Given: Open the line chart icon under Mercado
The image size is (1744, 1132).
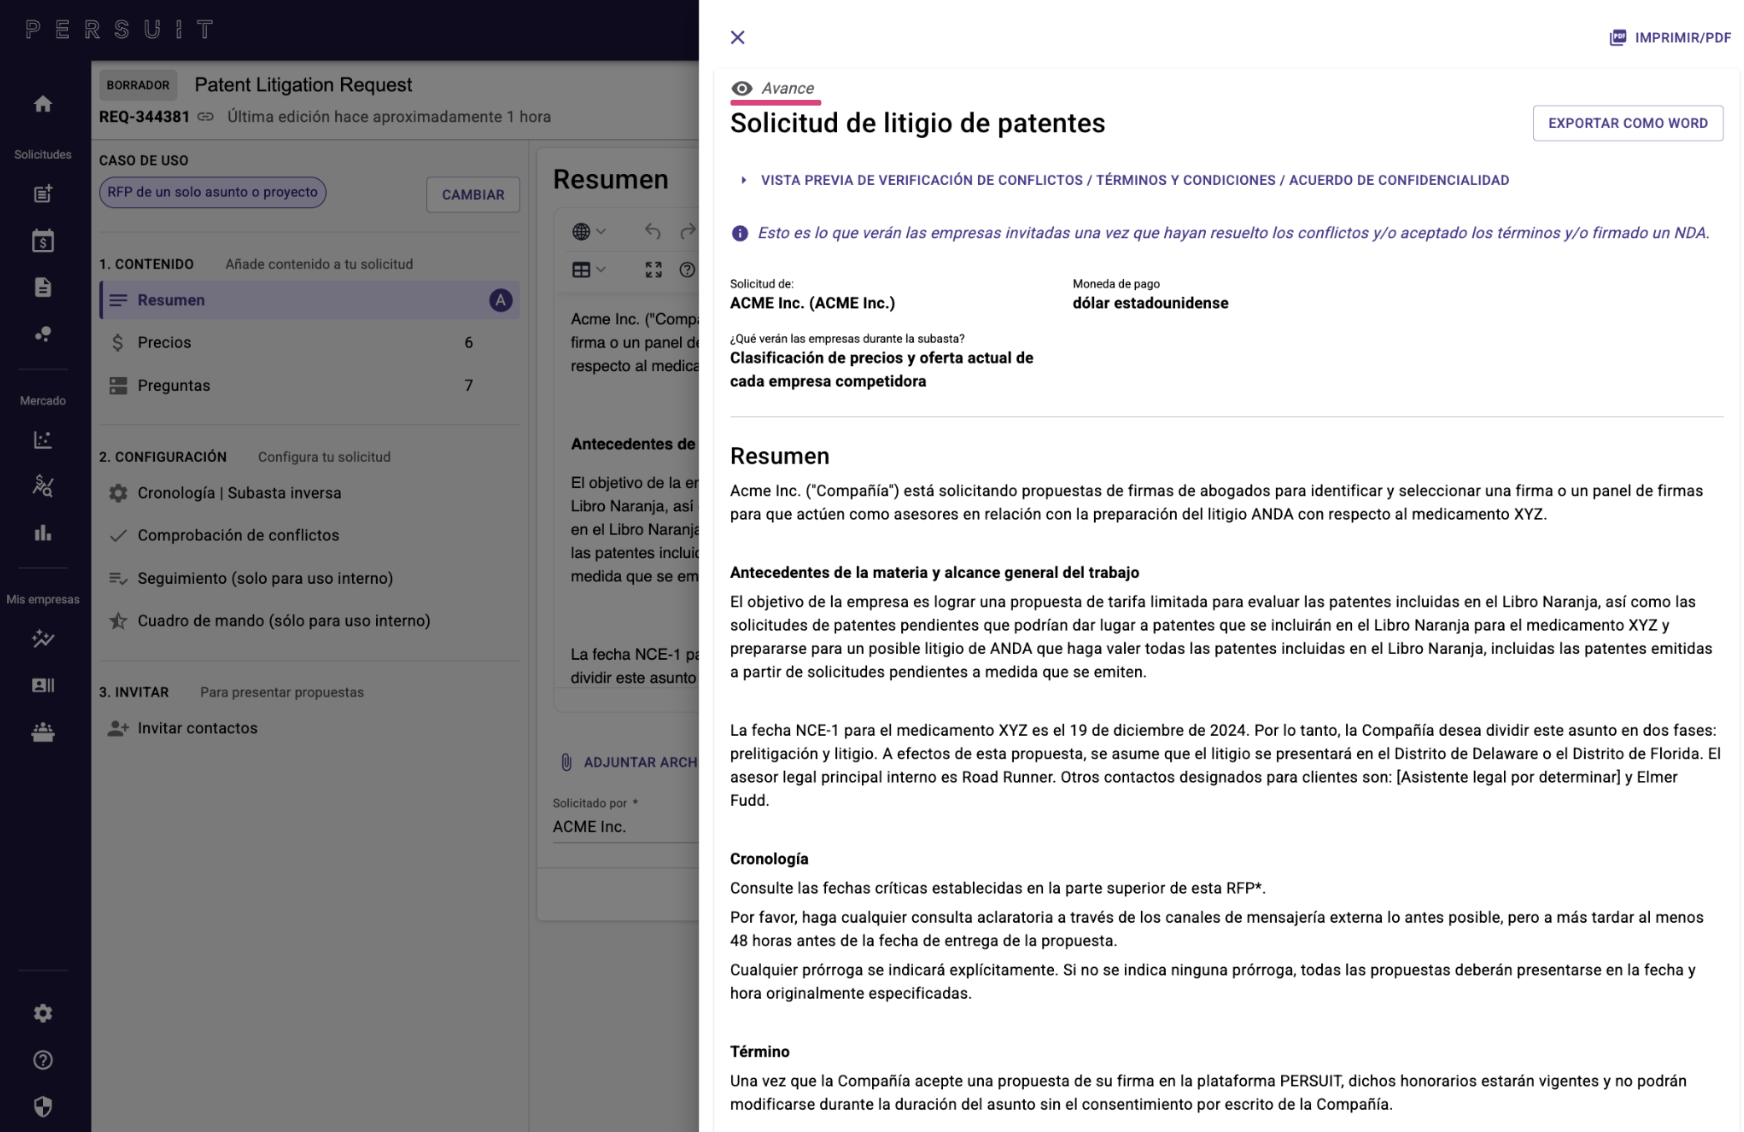Looking at the screenshot, I should tap(43, 440).
